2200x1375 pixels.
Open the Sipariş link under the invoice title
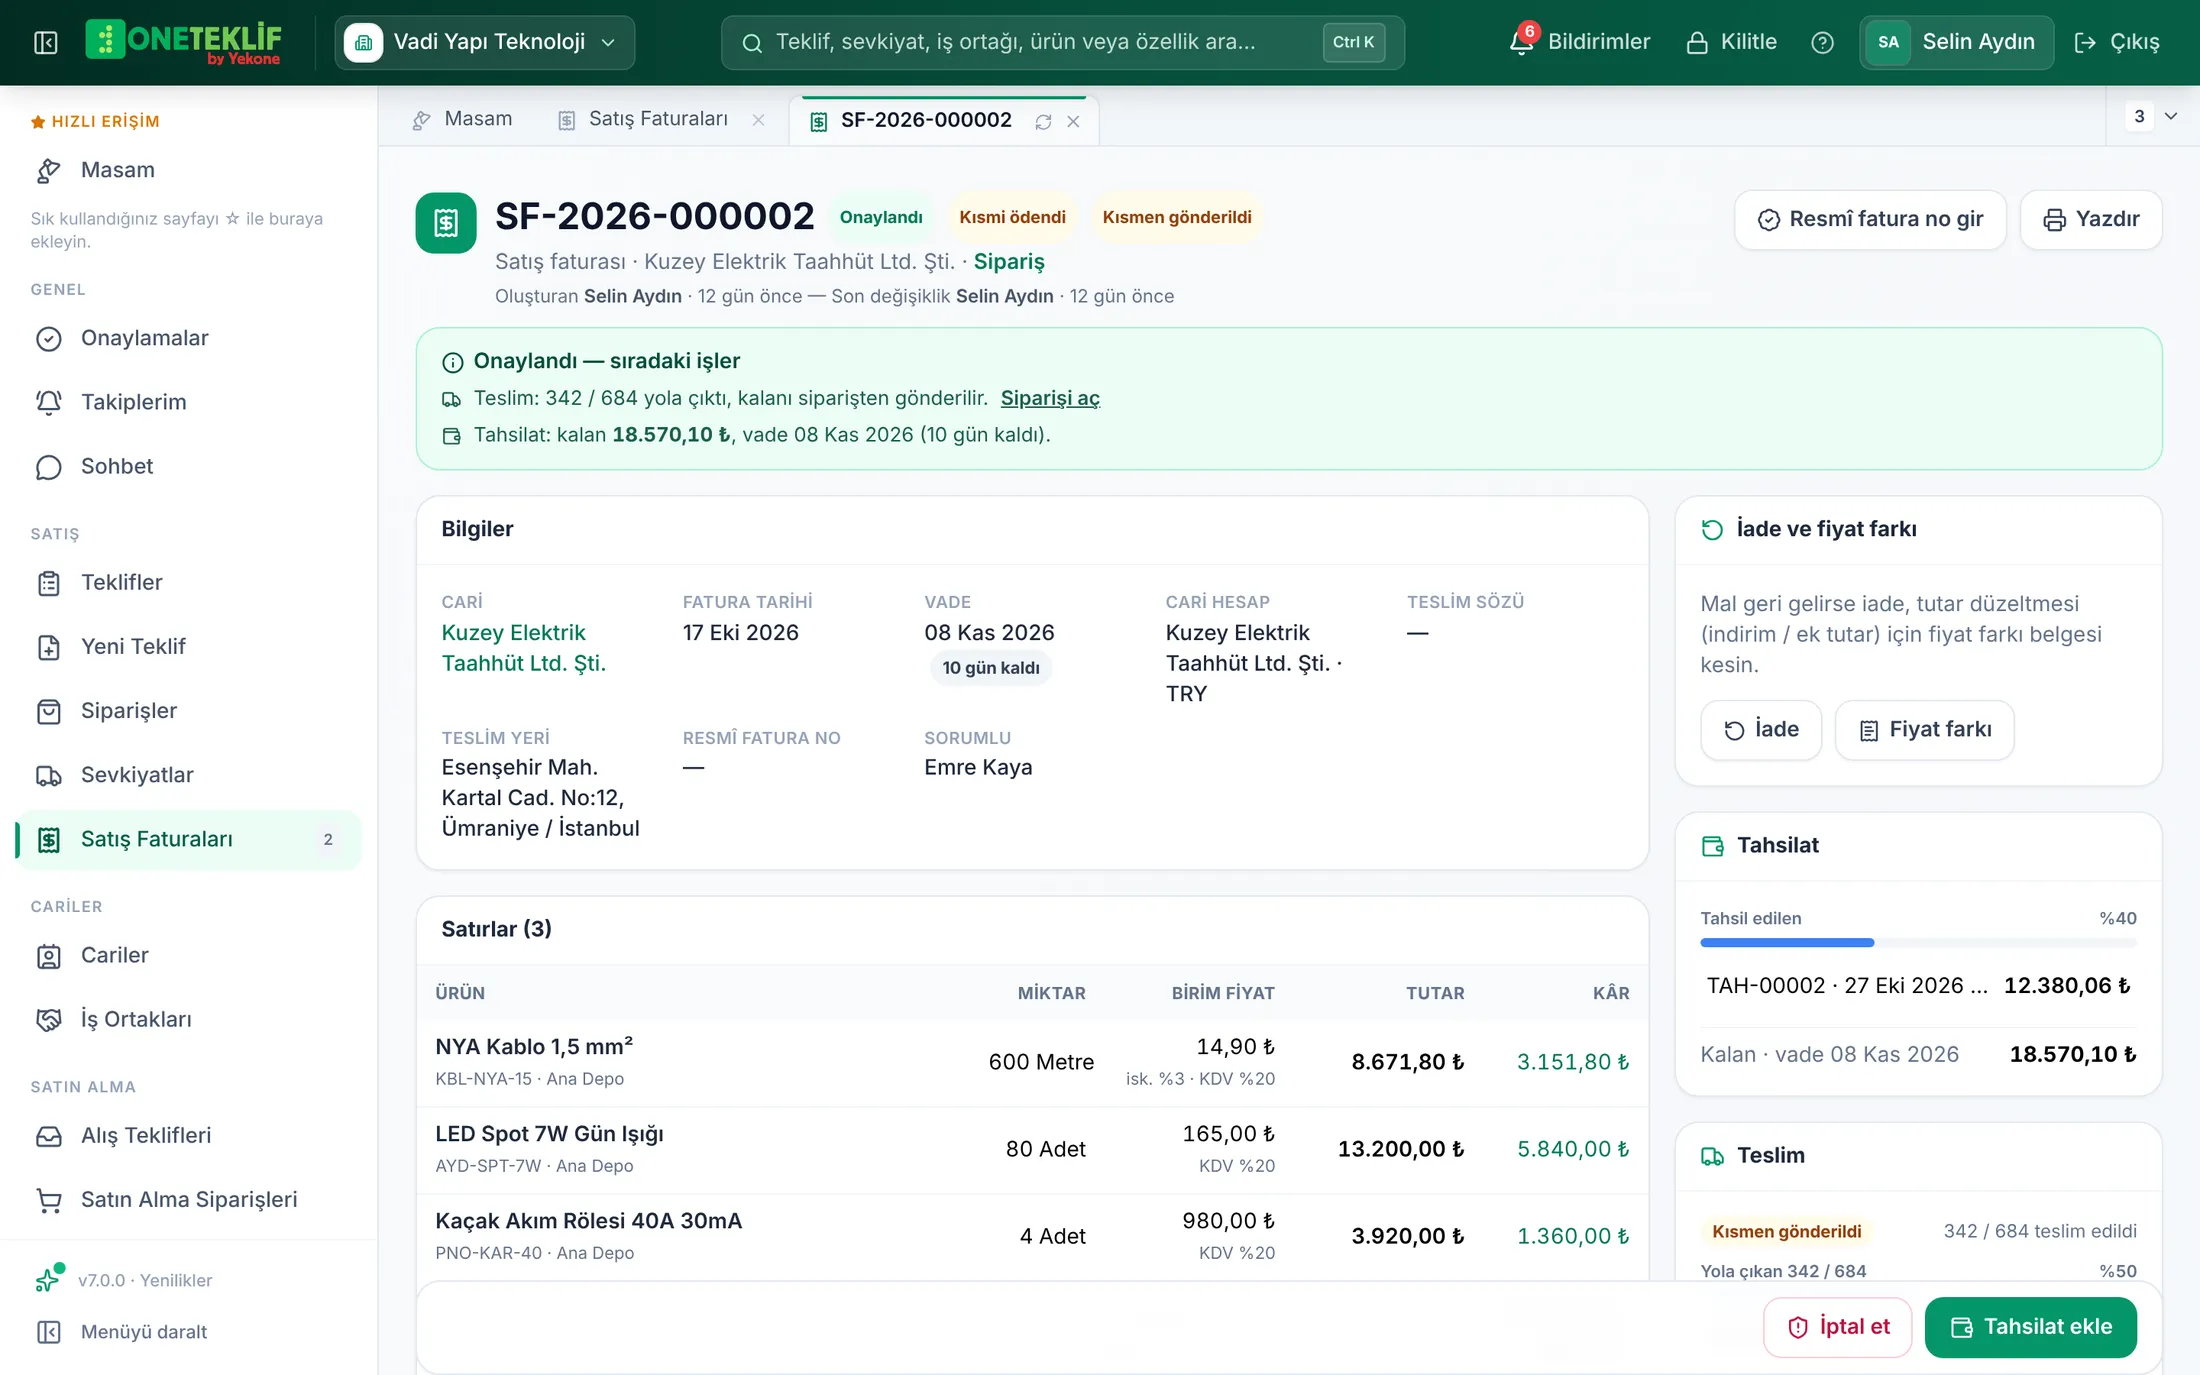tap(1009, 261)
